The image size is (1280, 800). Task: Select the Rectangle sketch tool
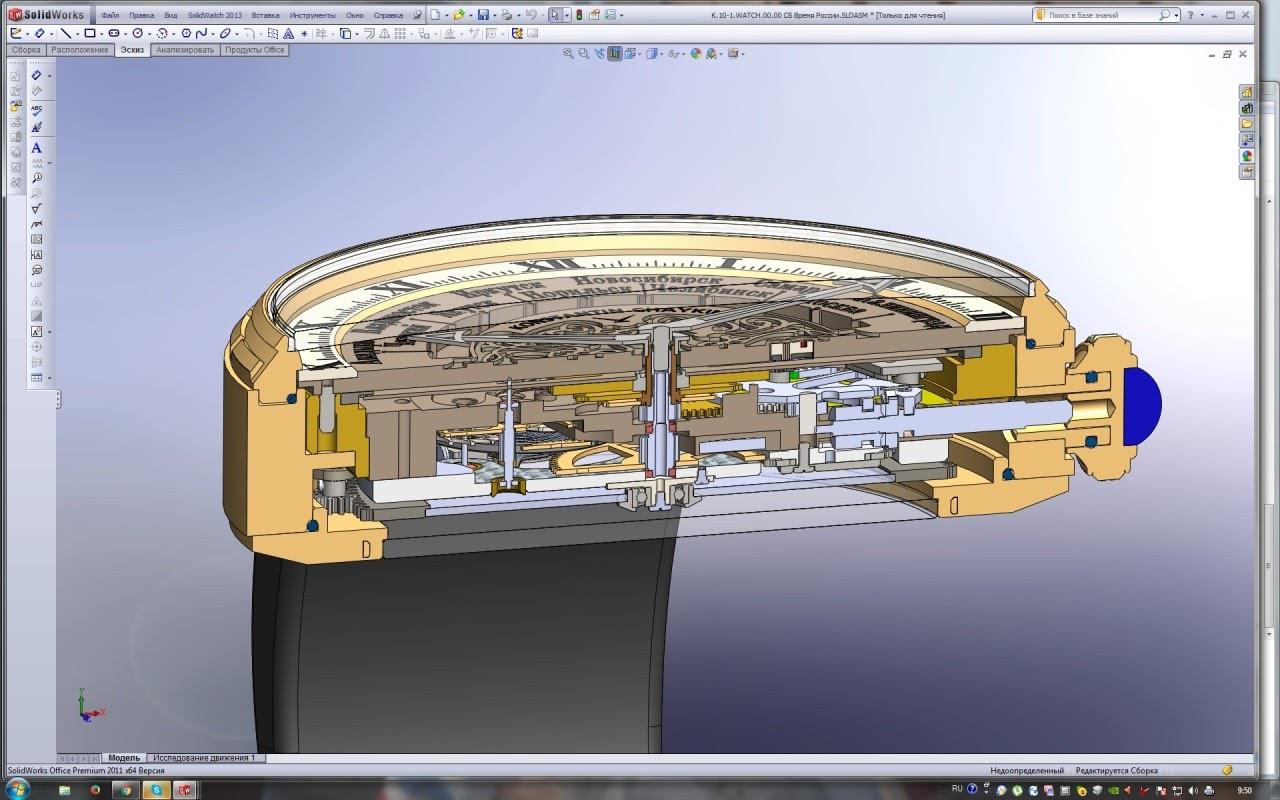pyautogui.click(x=89, y=33)
